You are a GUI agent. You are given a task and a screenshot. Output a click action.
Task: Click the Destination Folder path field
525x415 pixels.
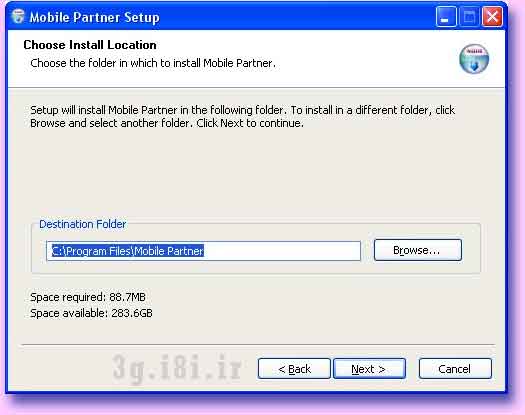(204, 251)
